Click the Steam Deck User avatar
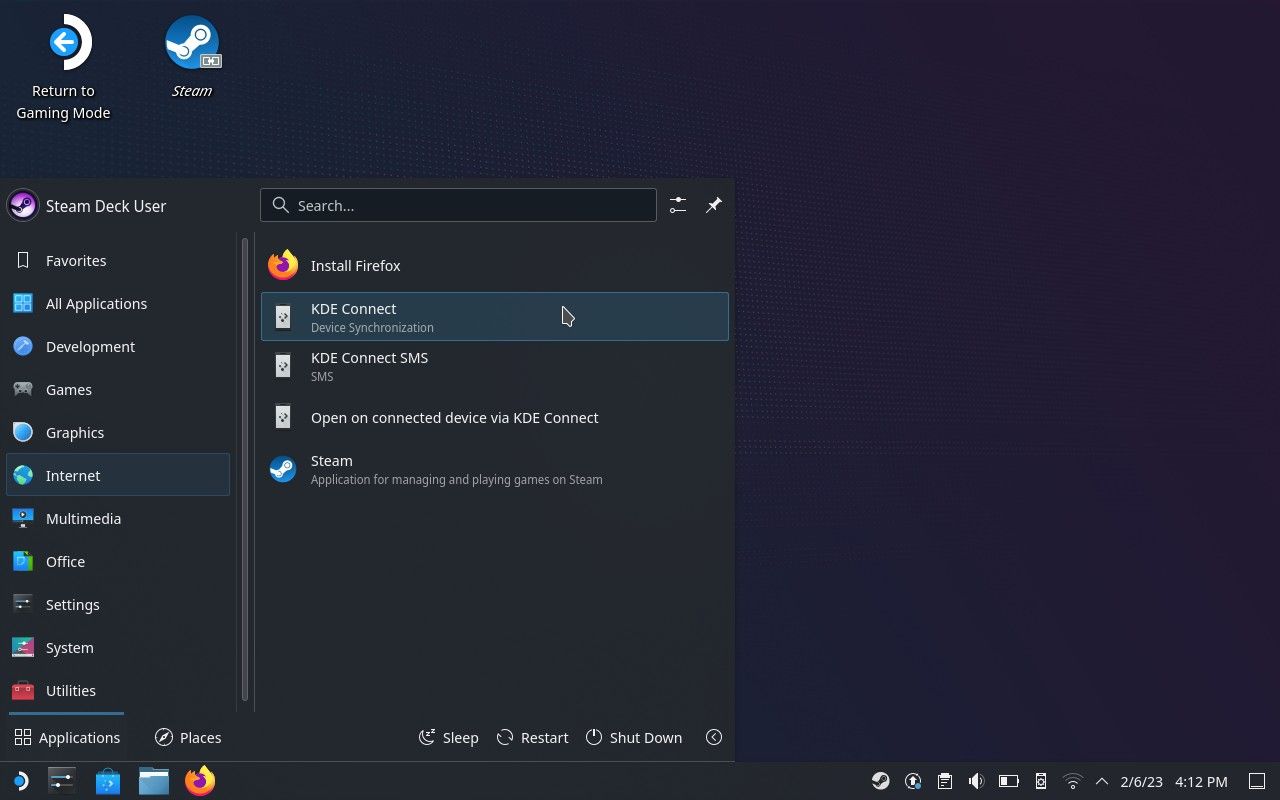This screenshot has width=1280, height=800. point(23,206)
